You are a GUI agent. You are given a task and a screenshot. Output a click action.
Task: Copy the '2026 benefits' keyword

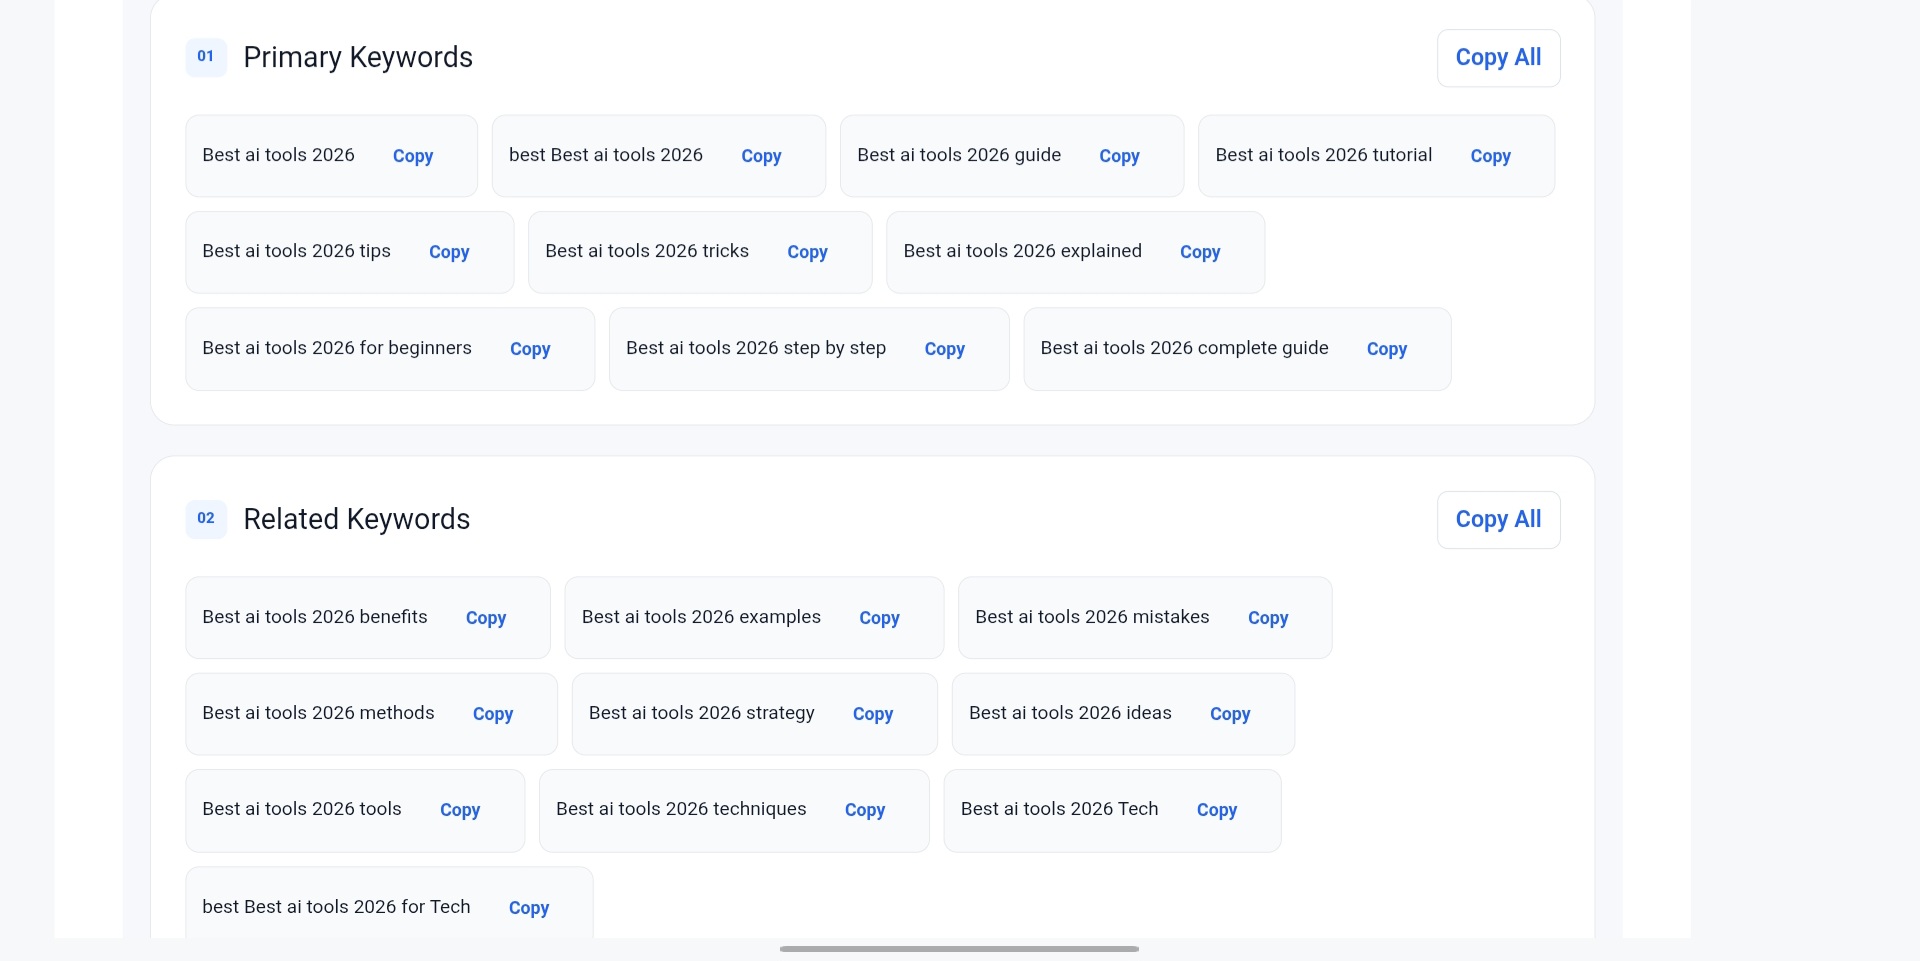(486, 618)
